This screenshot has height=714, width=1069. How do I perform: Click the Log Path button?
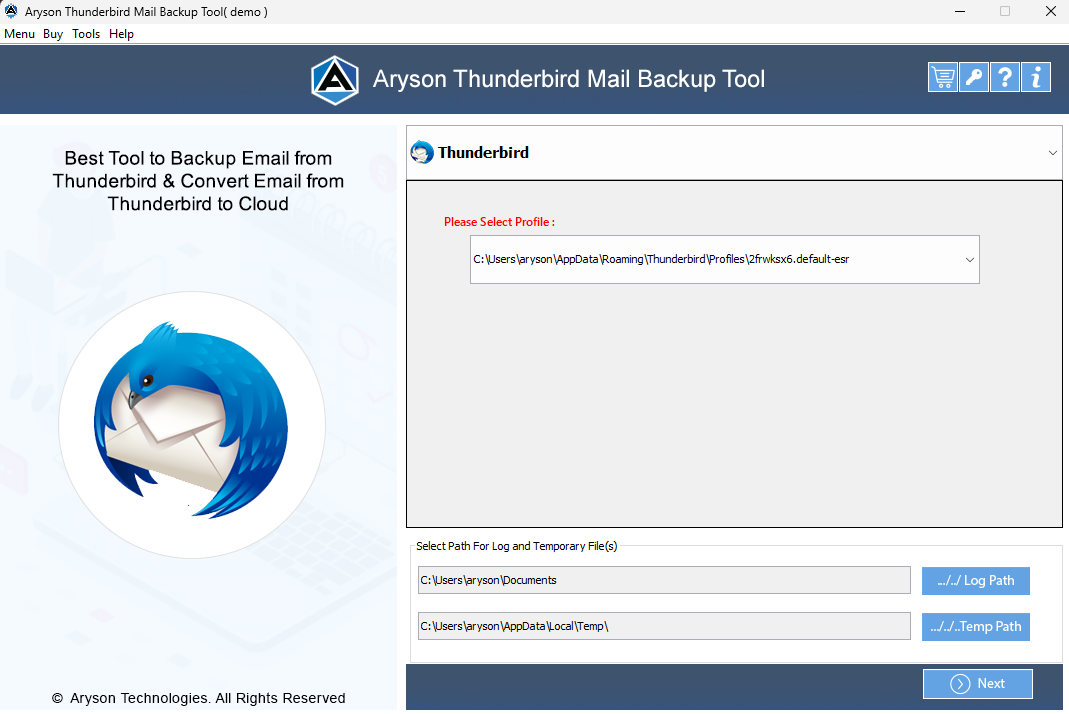(x=976, y=580)
